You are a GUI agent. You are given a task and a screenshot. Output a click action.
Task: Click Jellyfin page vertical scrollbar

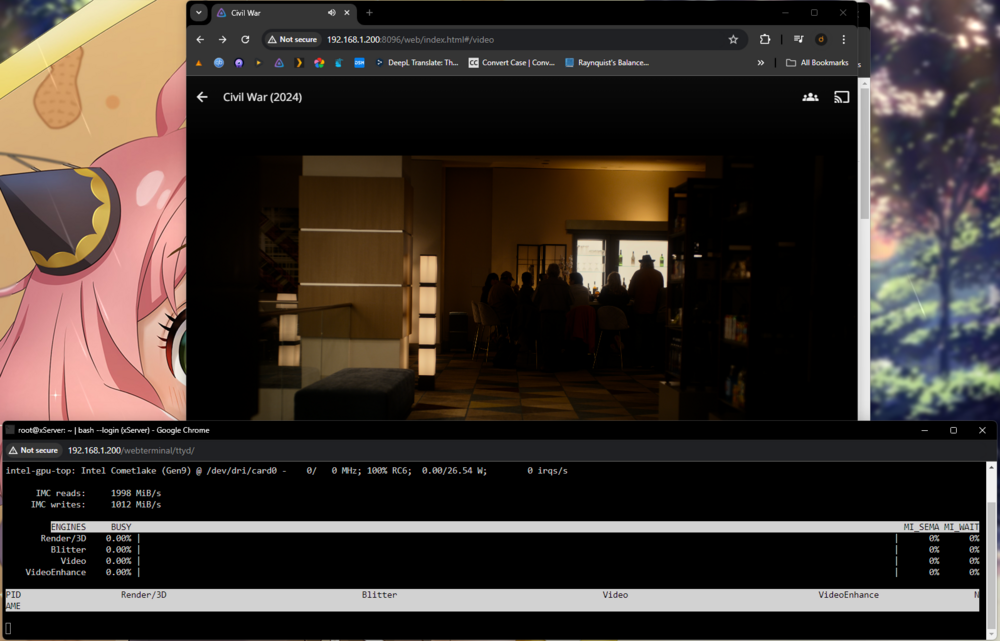[865, 153]
